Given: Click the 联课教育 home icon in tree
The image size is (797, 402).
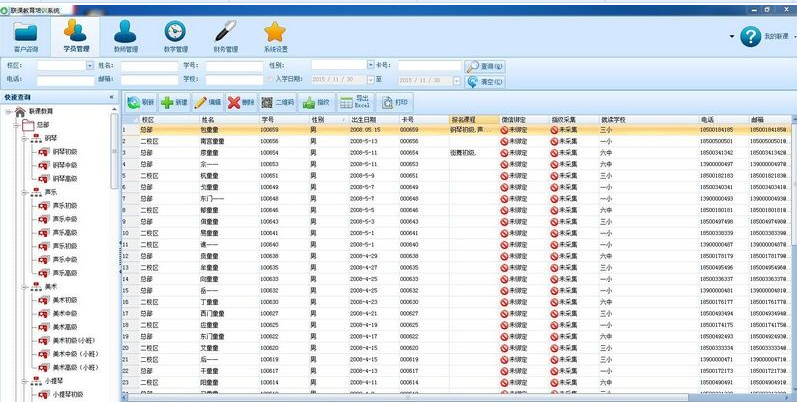Looking at the screenshot, I should (x=20, y=111).
